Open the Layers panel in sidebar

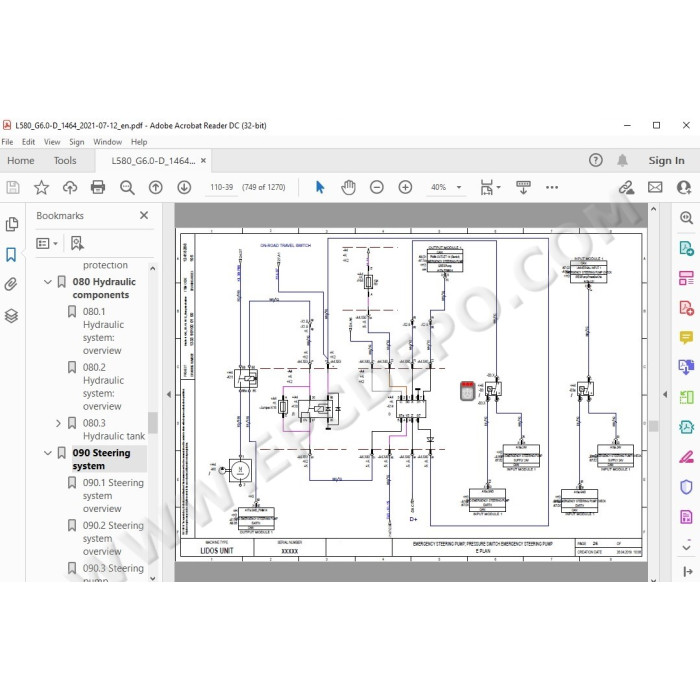click(11, 316)
